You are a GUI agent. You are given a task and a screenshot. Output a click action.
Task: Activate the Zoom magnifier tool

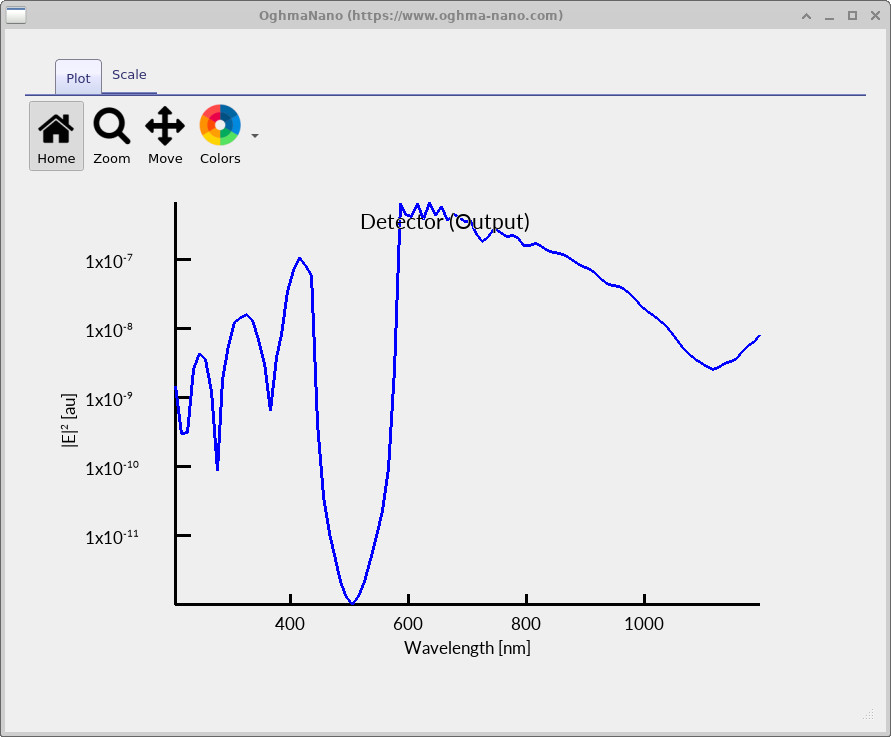(111, 136)
